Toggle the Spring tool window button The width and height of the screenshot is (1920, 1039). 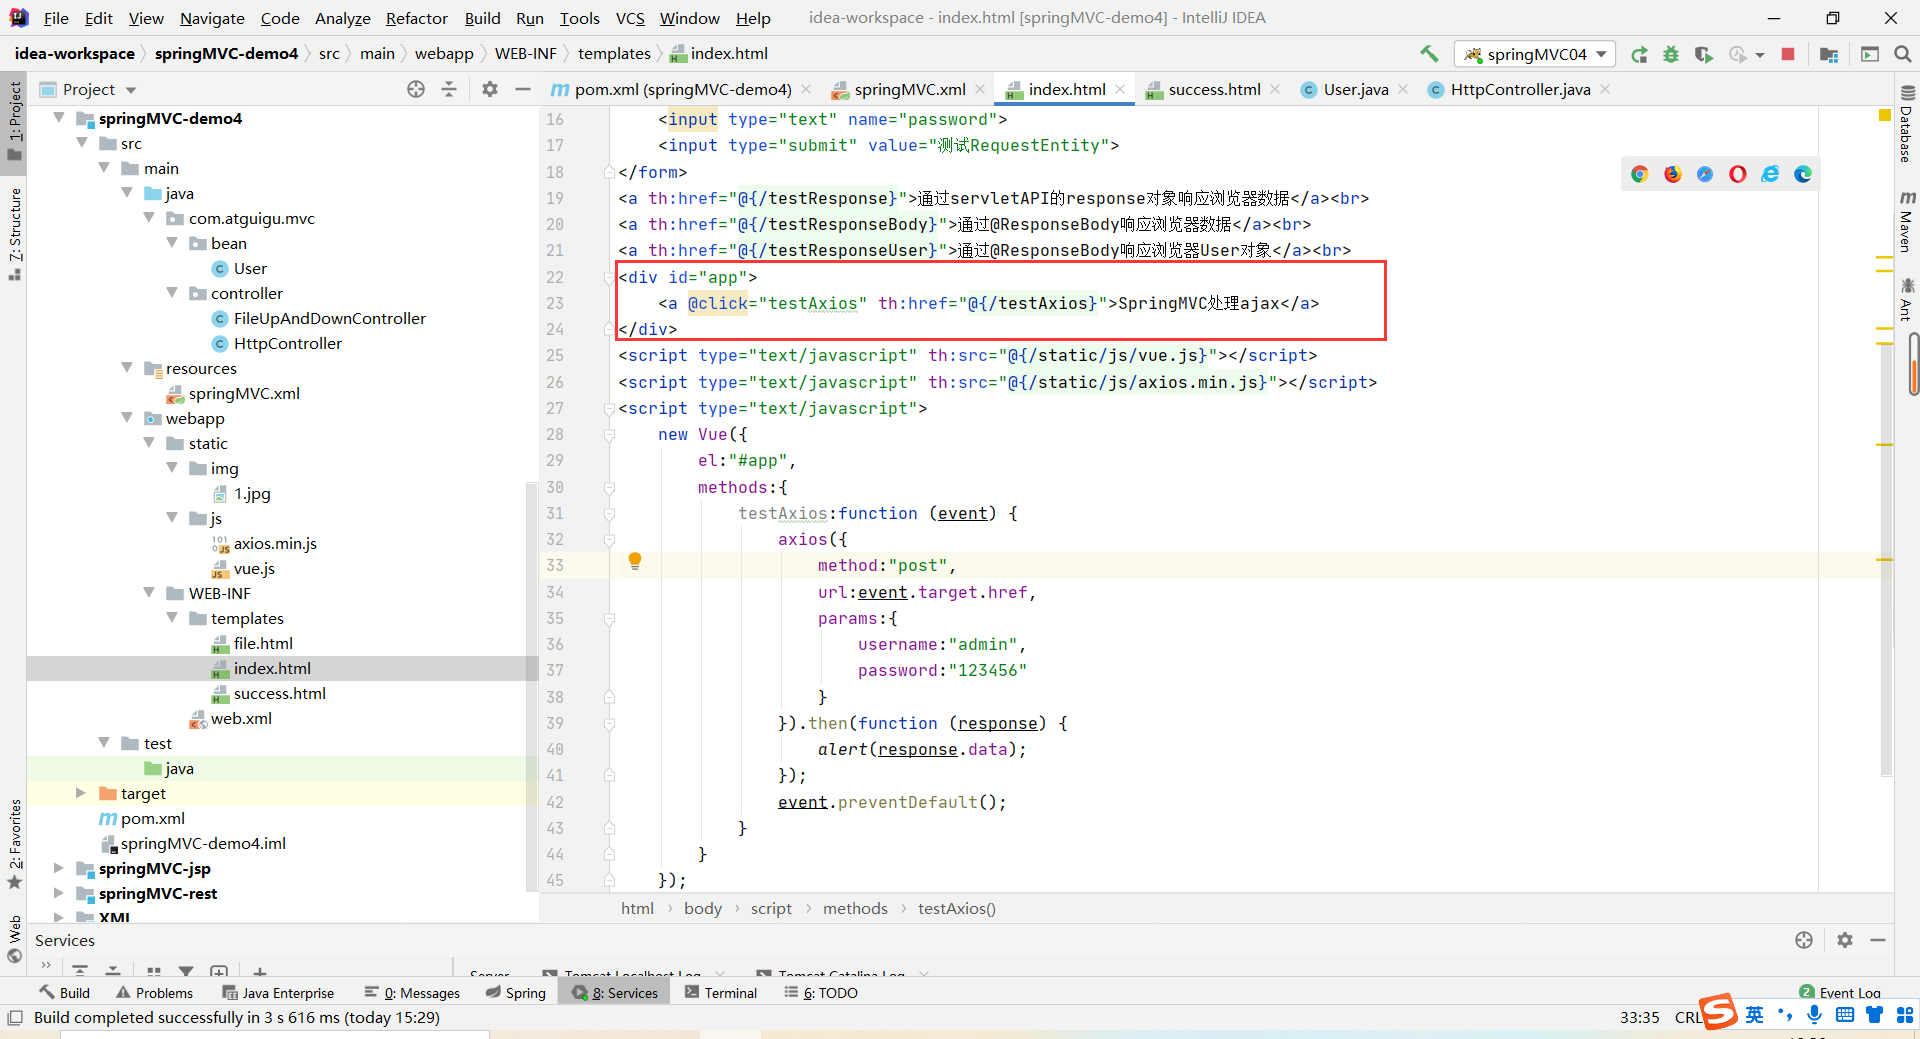(516, 993)
